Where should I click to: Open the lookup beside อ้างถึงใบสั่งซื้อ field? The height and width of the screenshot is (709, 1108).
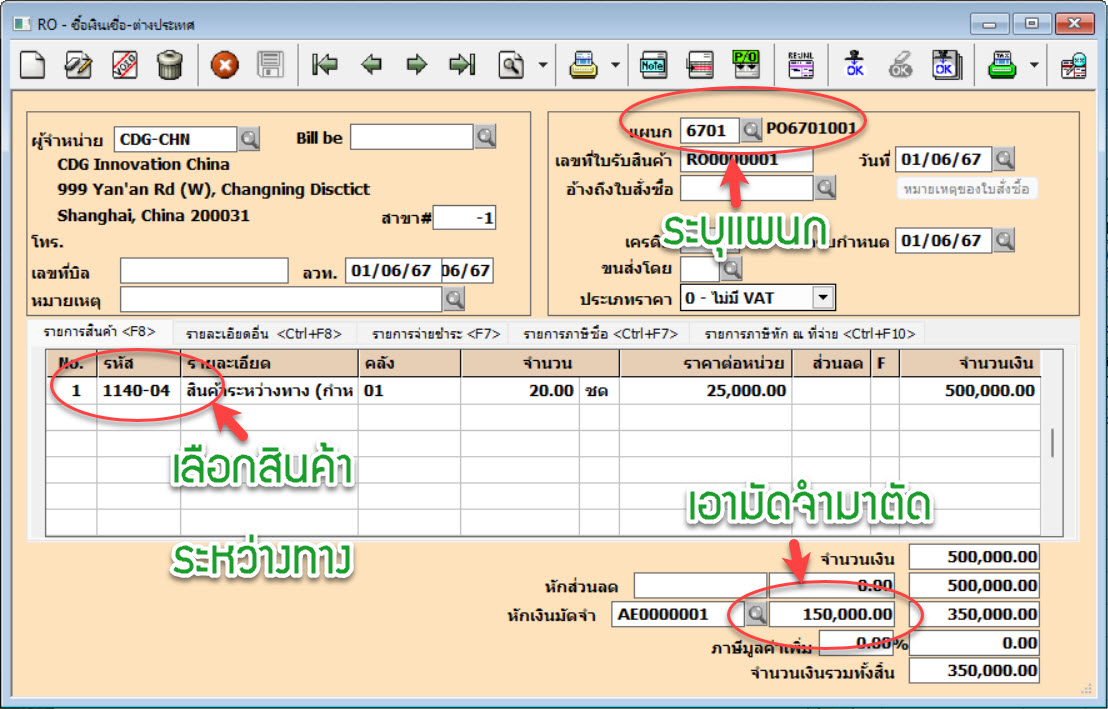click(825, 188)
